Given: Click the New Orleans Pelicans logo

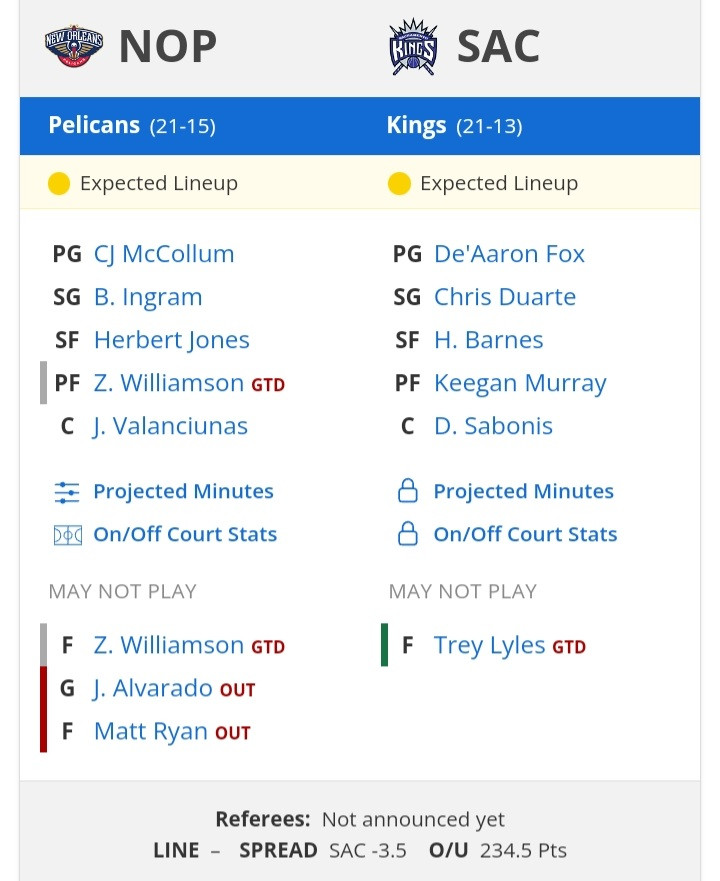Looking at the screenshot, I should click(x=74, y=46).
